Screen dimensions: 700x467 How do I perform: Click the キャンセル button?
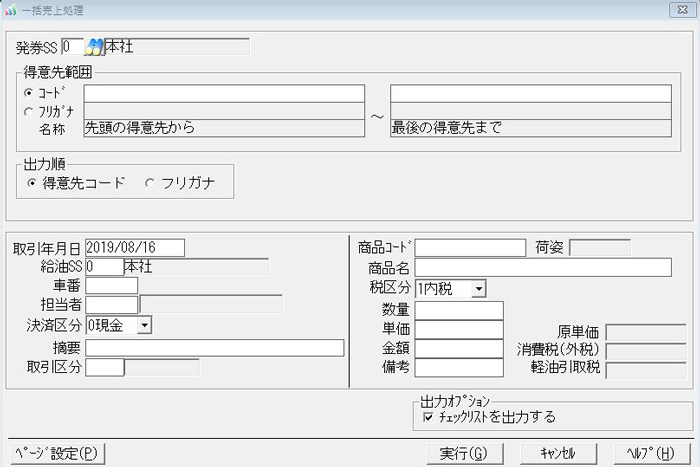pos(556,453)
